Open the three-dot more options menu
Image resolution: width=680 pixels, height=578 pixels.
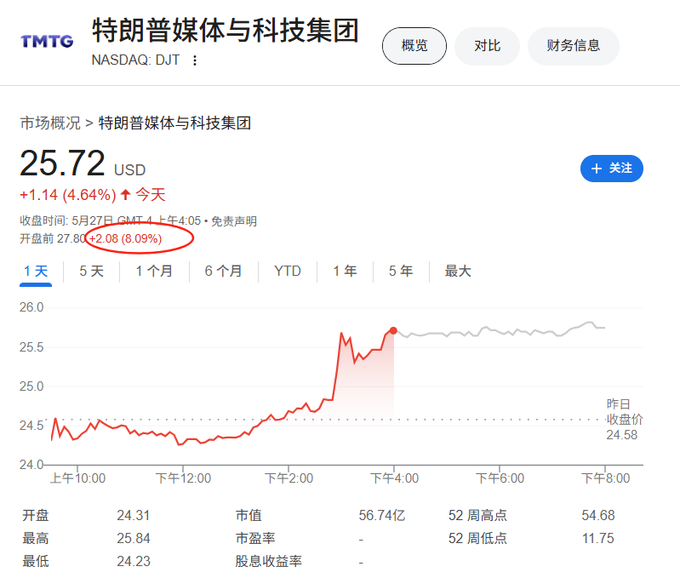coord(195,60)
